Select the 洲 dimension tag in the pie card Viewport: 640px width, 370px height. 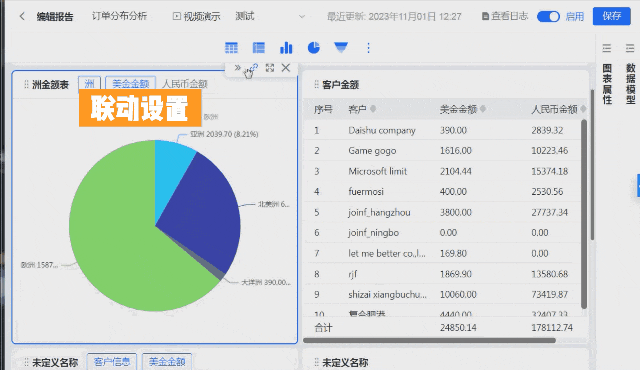pos(89,84)
